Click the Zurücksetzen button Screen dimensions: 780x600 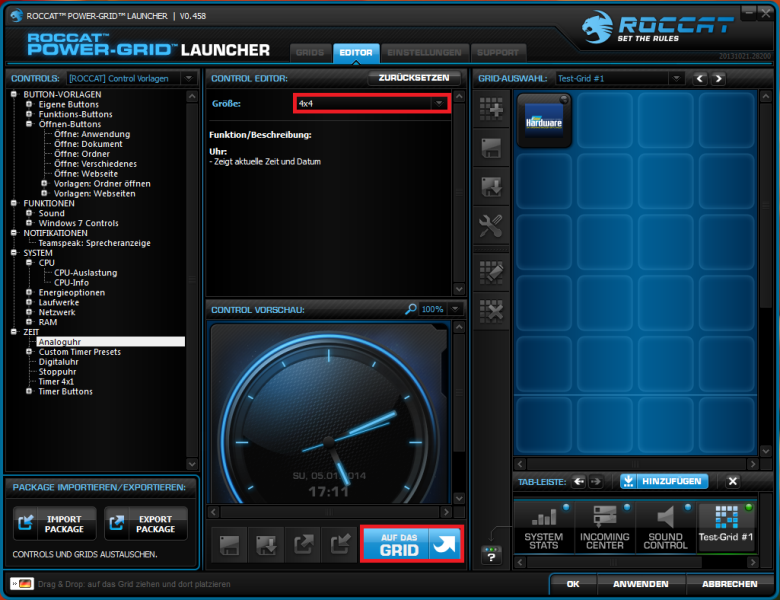tap(414, 78)
